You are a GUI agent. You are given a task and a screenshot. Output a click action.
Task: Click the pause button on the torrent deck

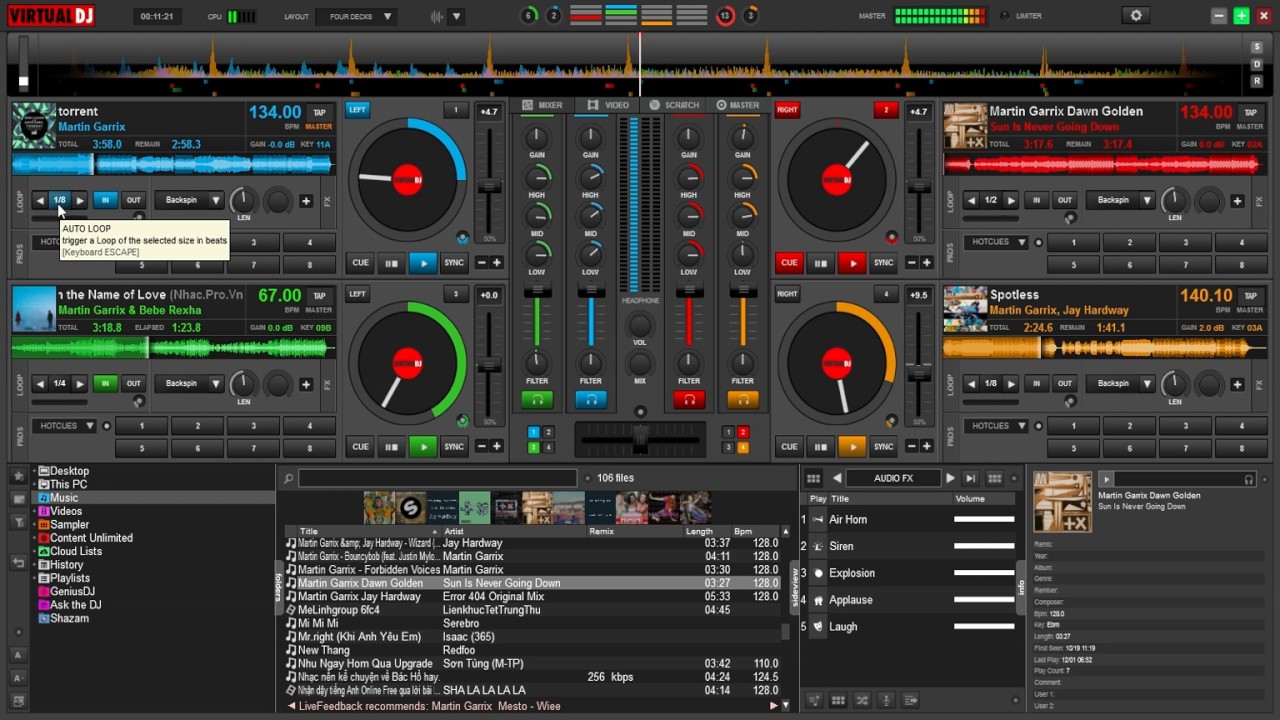(391, 263)
